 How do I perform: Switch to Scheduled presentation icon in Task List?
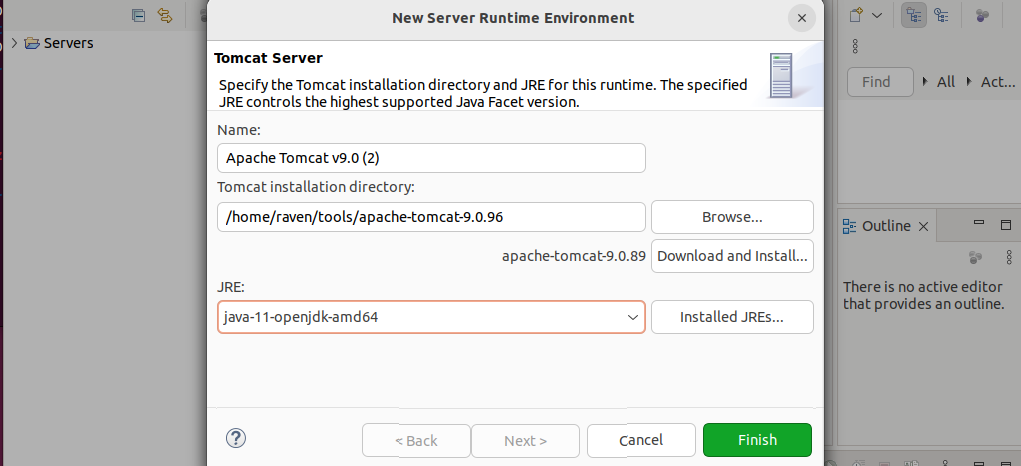[941, 15]
